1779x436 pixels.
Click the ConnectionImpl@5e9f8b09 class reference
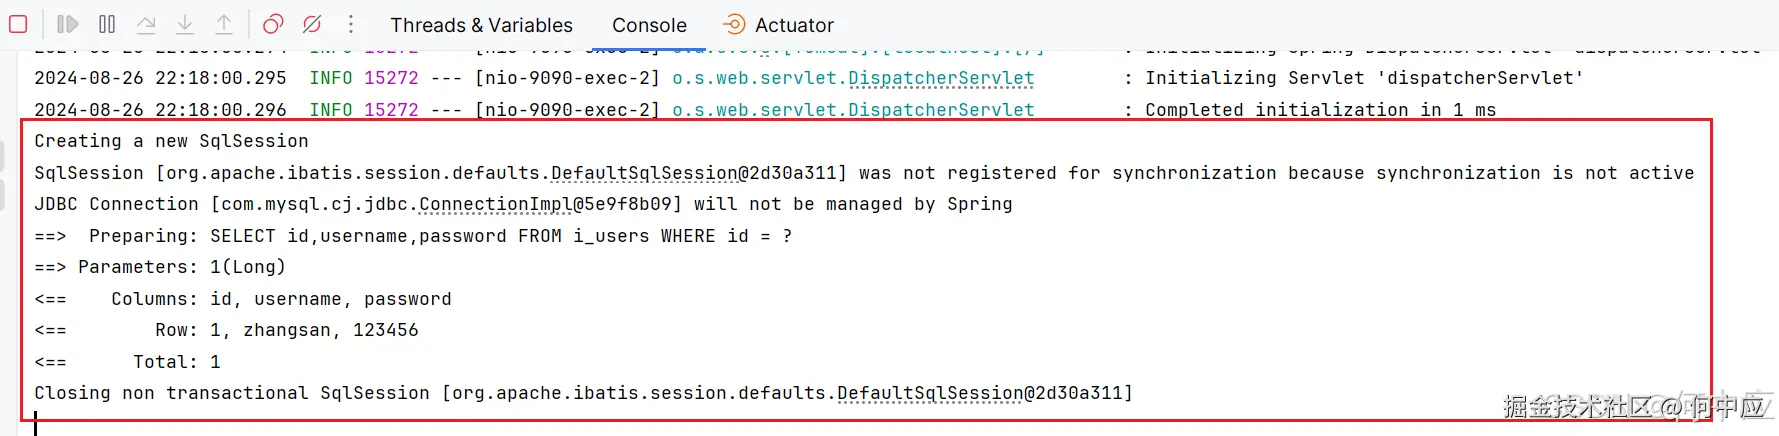[x=549, y=204]
